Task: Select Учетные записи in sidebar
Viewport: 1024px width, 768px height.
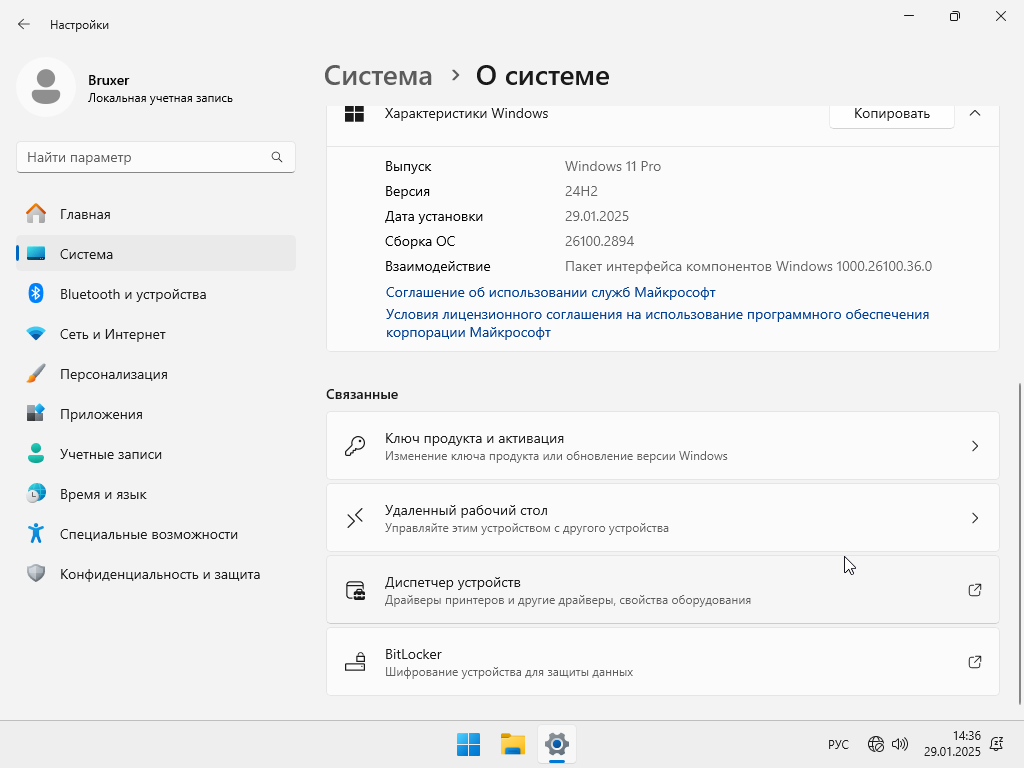Action: 110,454
